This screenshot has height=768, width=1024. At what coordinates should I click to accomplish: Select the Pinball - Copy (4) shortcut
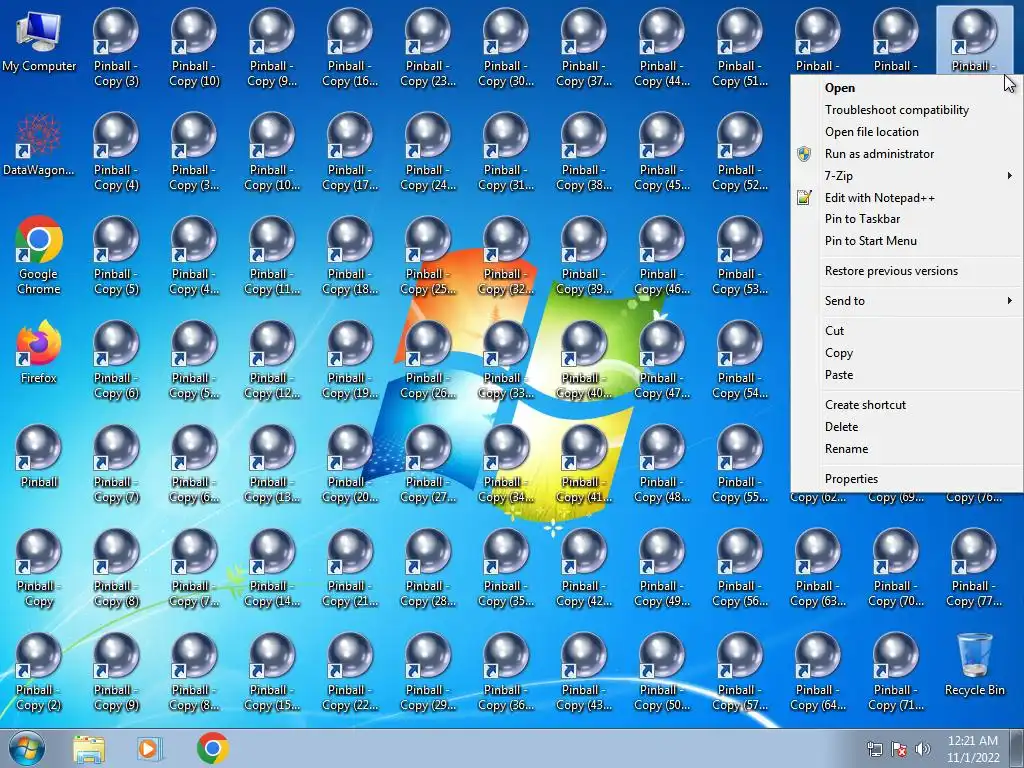(116, 152)
